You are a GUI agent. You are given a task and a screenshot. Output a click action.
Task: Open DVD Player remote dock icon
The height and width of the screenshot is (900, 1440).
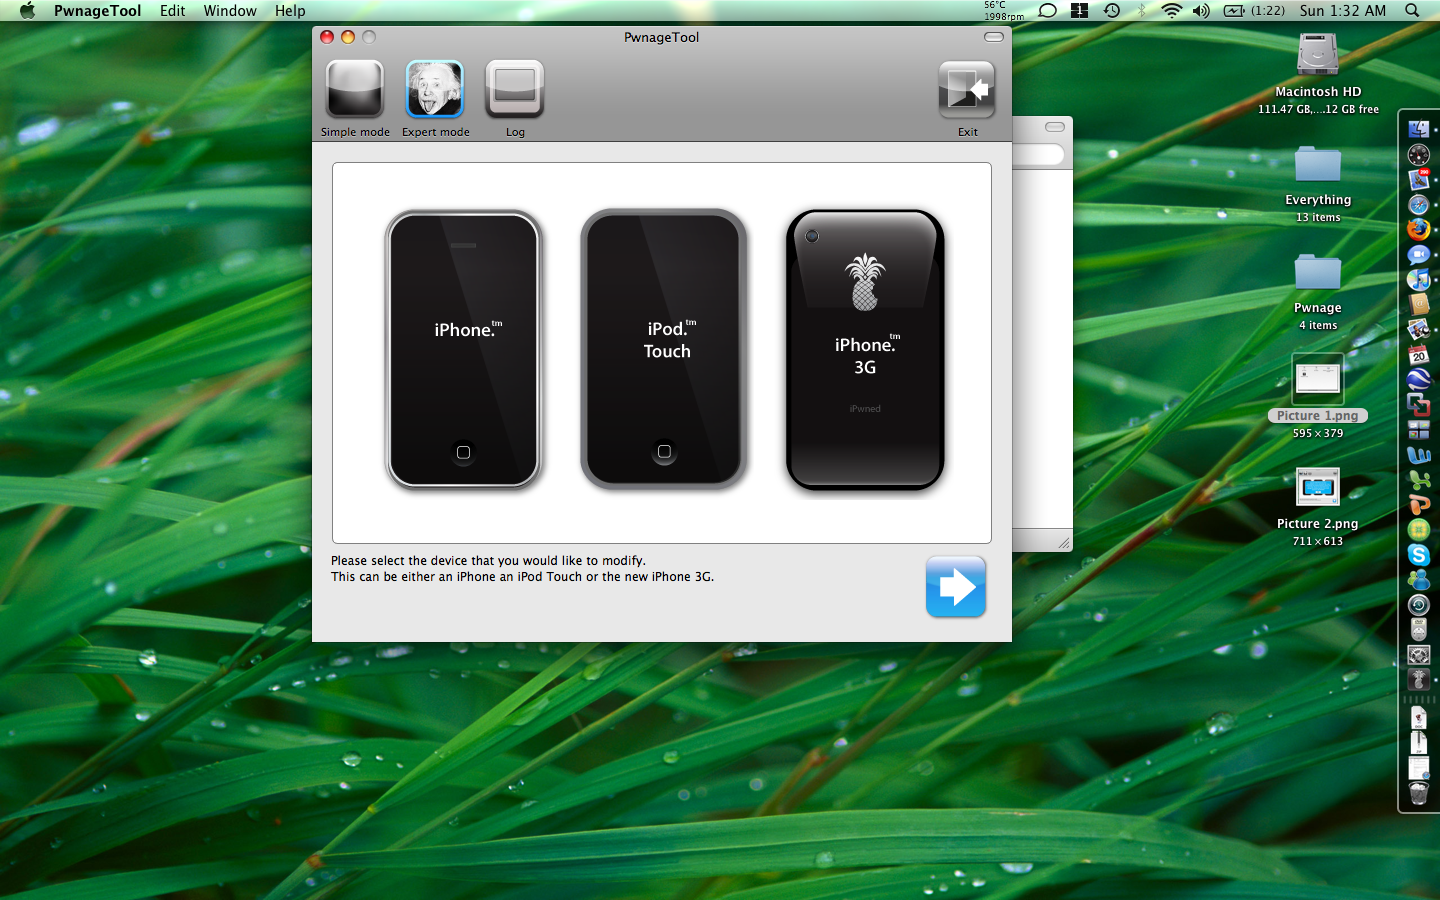(1419, 629)
